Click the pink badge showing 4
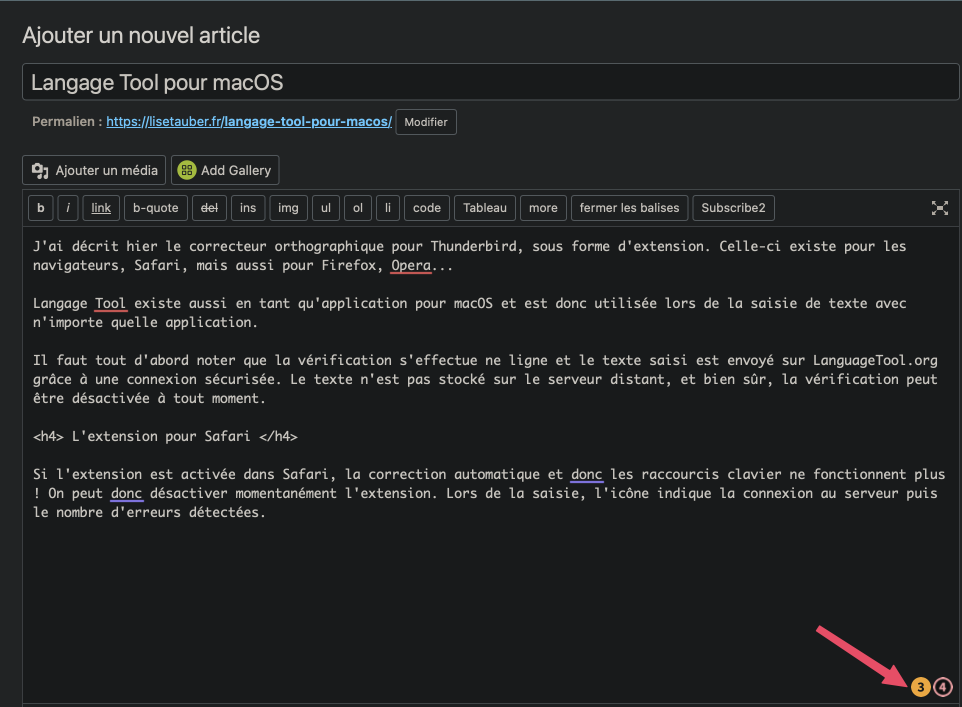This screenshot has height=707, width=962. (942, 687)
